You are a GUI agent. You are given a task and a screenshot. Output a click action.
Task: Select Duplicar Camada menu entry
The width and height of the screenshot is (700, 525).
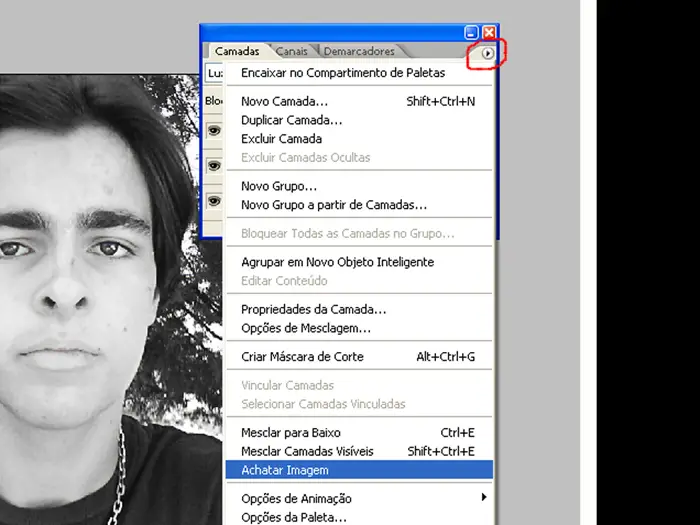(290, 120)
